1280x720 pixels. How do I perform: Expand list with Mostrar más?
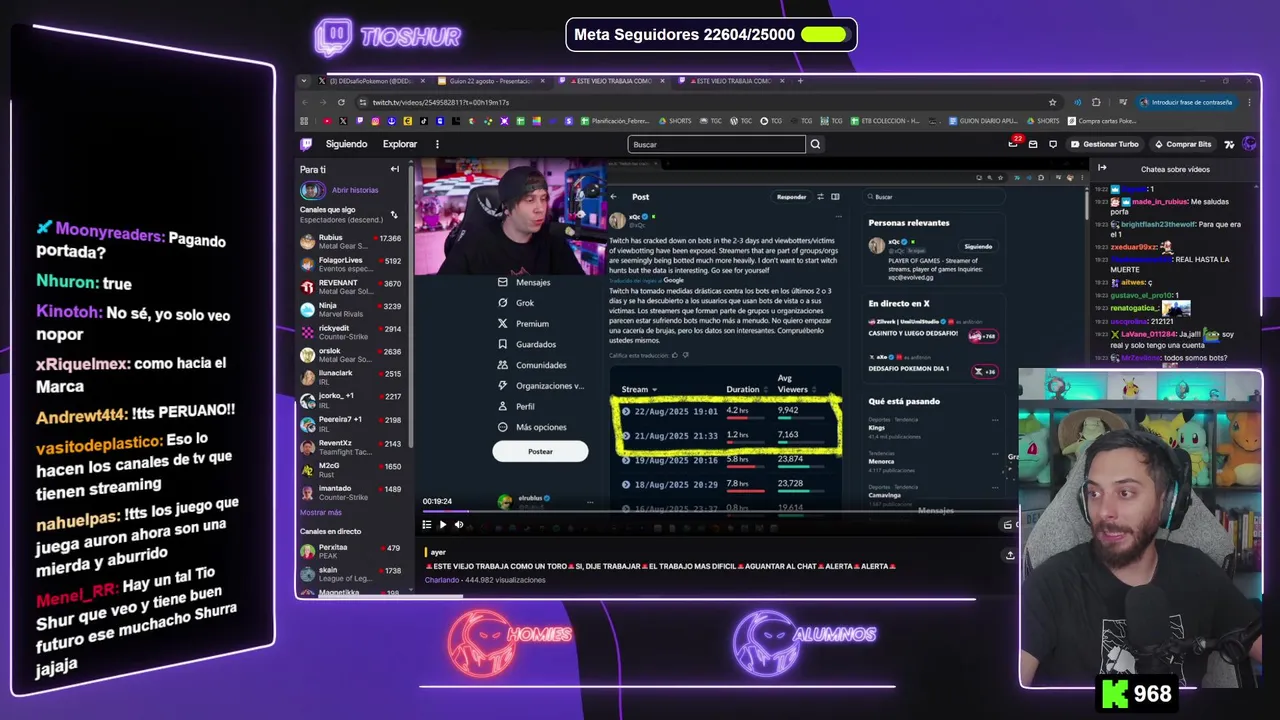(x=321, y=512)
